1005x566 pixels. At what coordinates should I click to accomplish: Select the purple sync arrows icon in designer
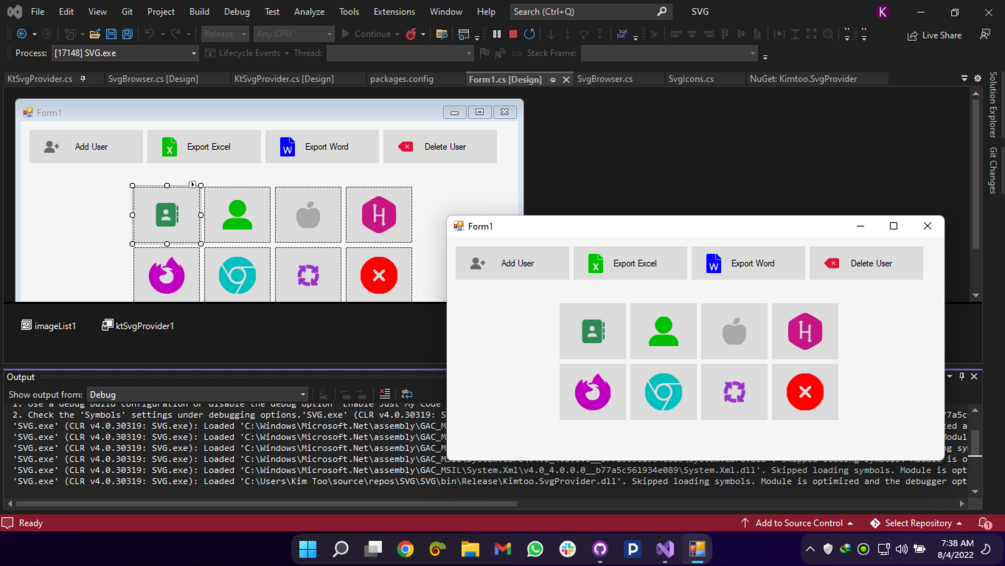click(x=308, y=274)
